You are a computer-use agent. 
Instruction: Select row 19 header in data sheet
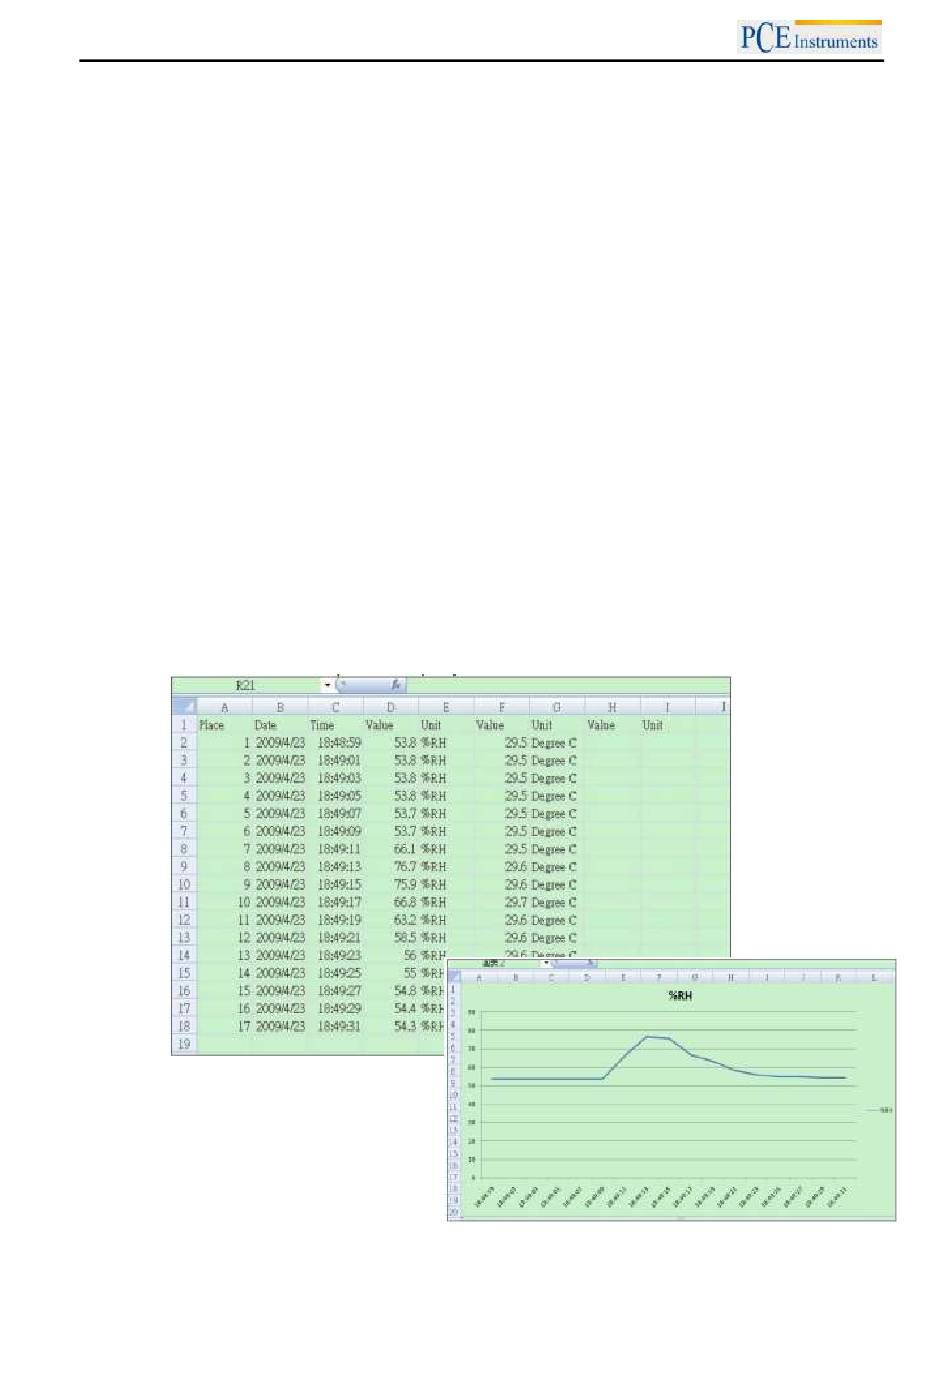184,1044
